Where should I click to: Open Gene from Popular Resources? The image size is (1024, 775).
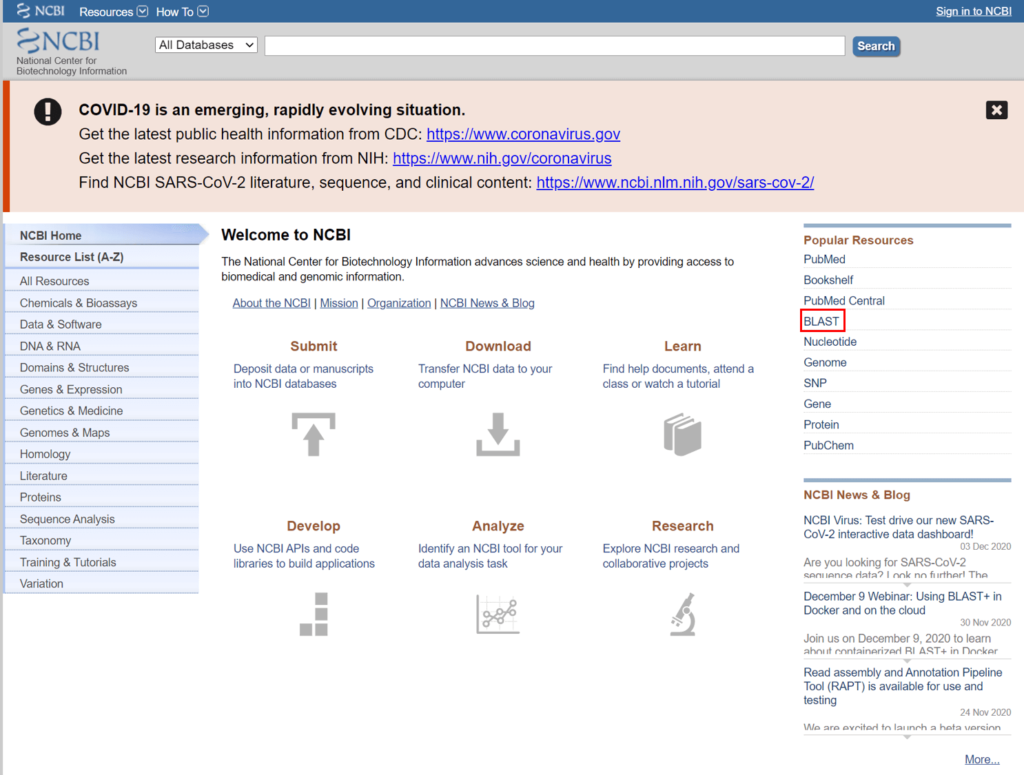817,404
